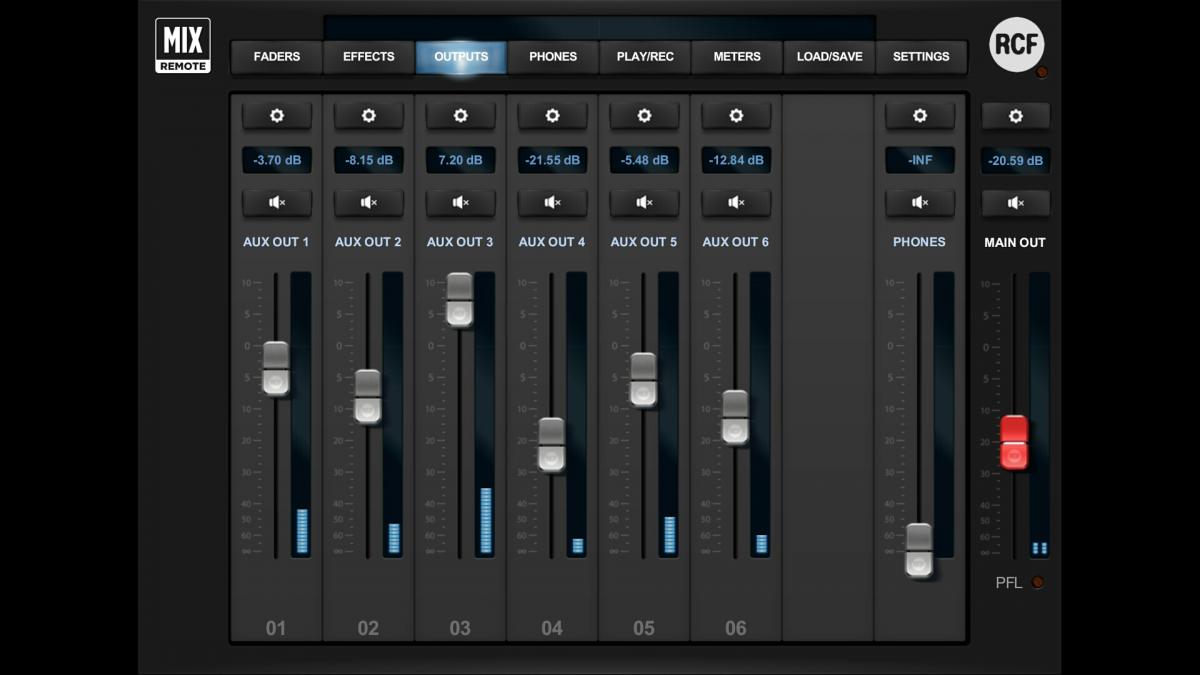The height and width of the screenshot is (675, 1200).
Task: Click the MIX Remote logo
Action: coord(183,46)
